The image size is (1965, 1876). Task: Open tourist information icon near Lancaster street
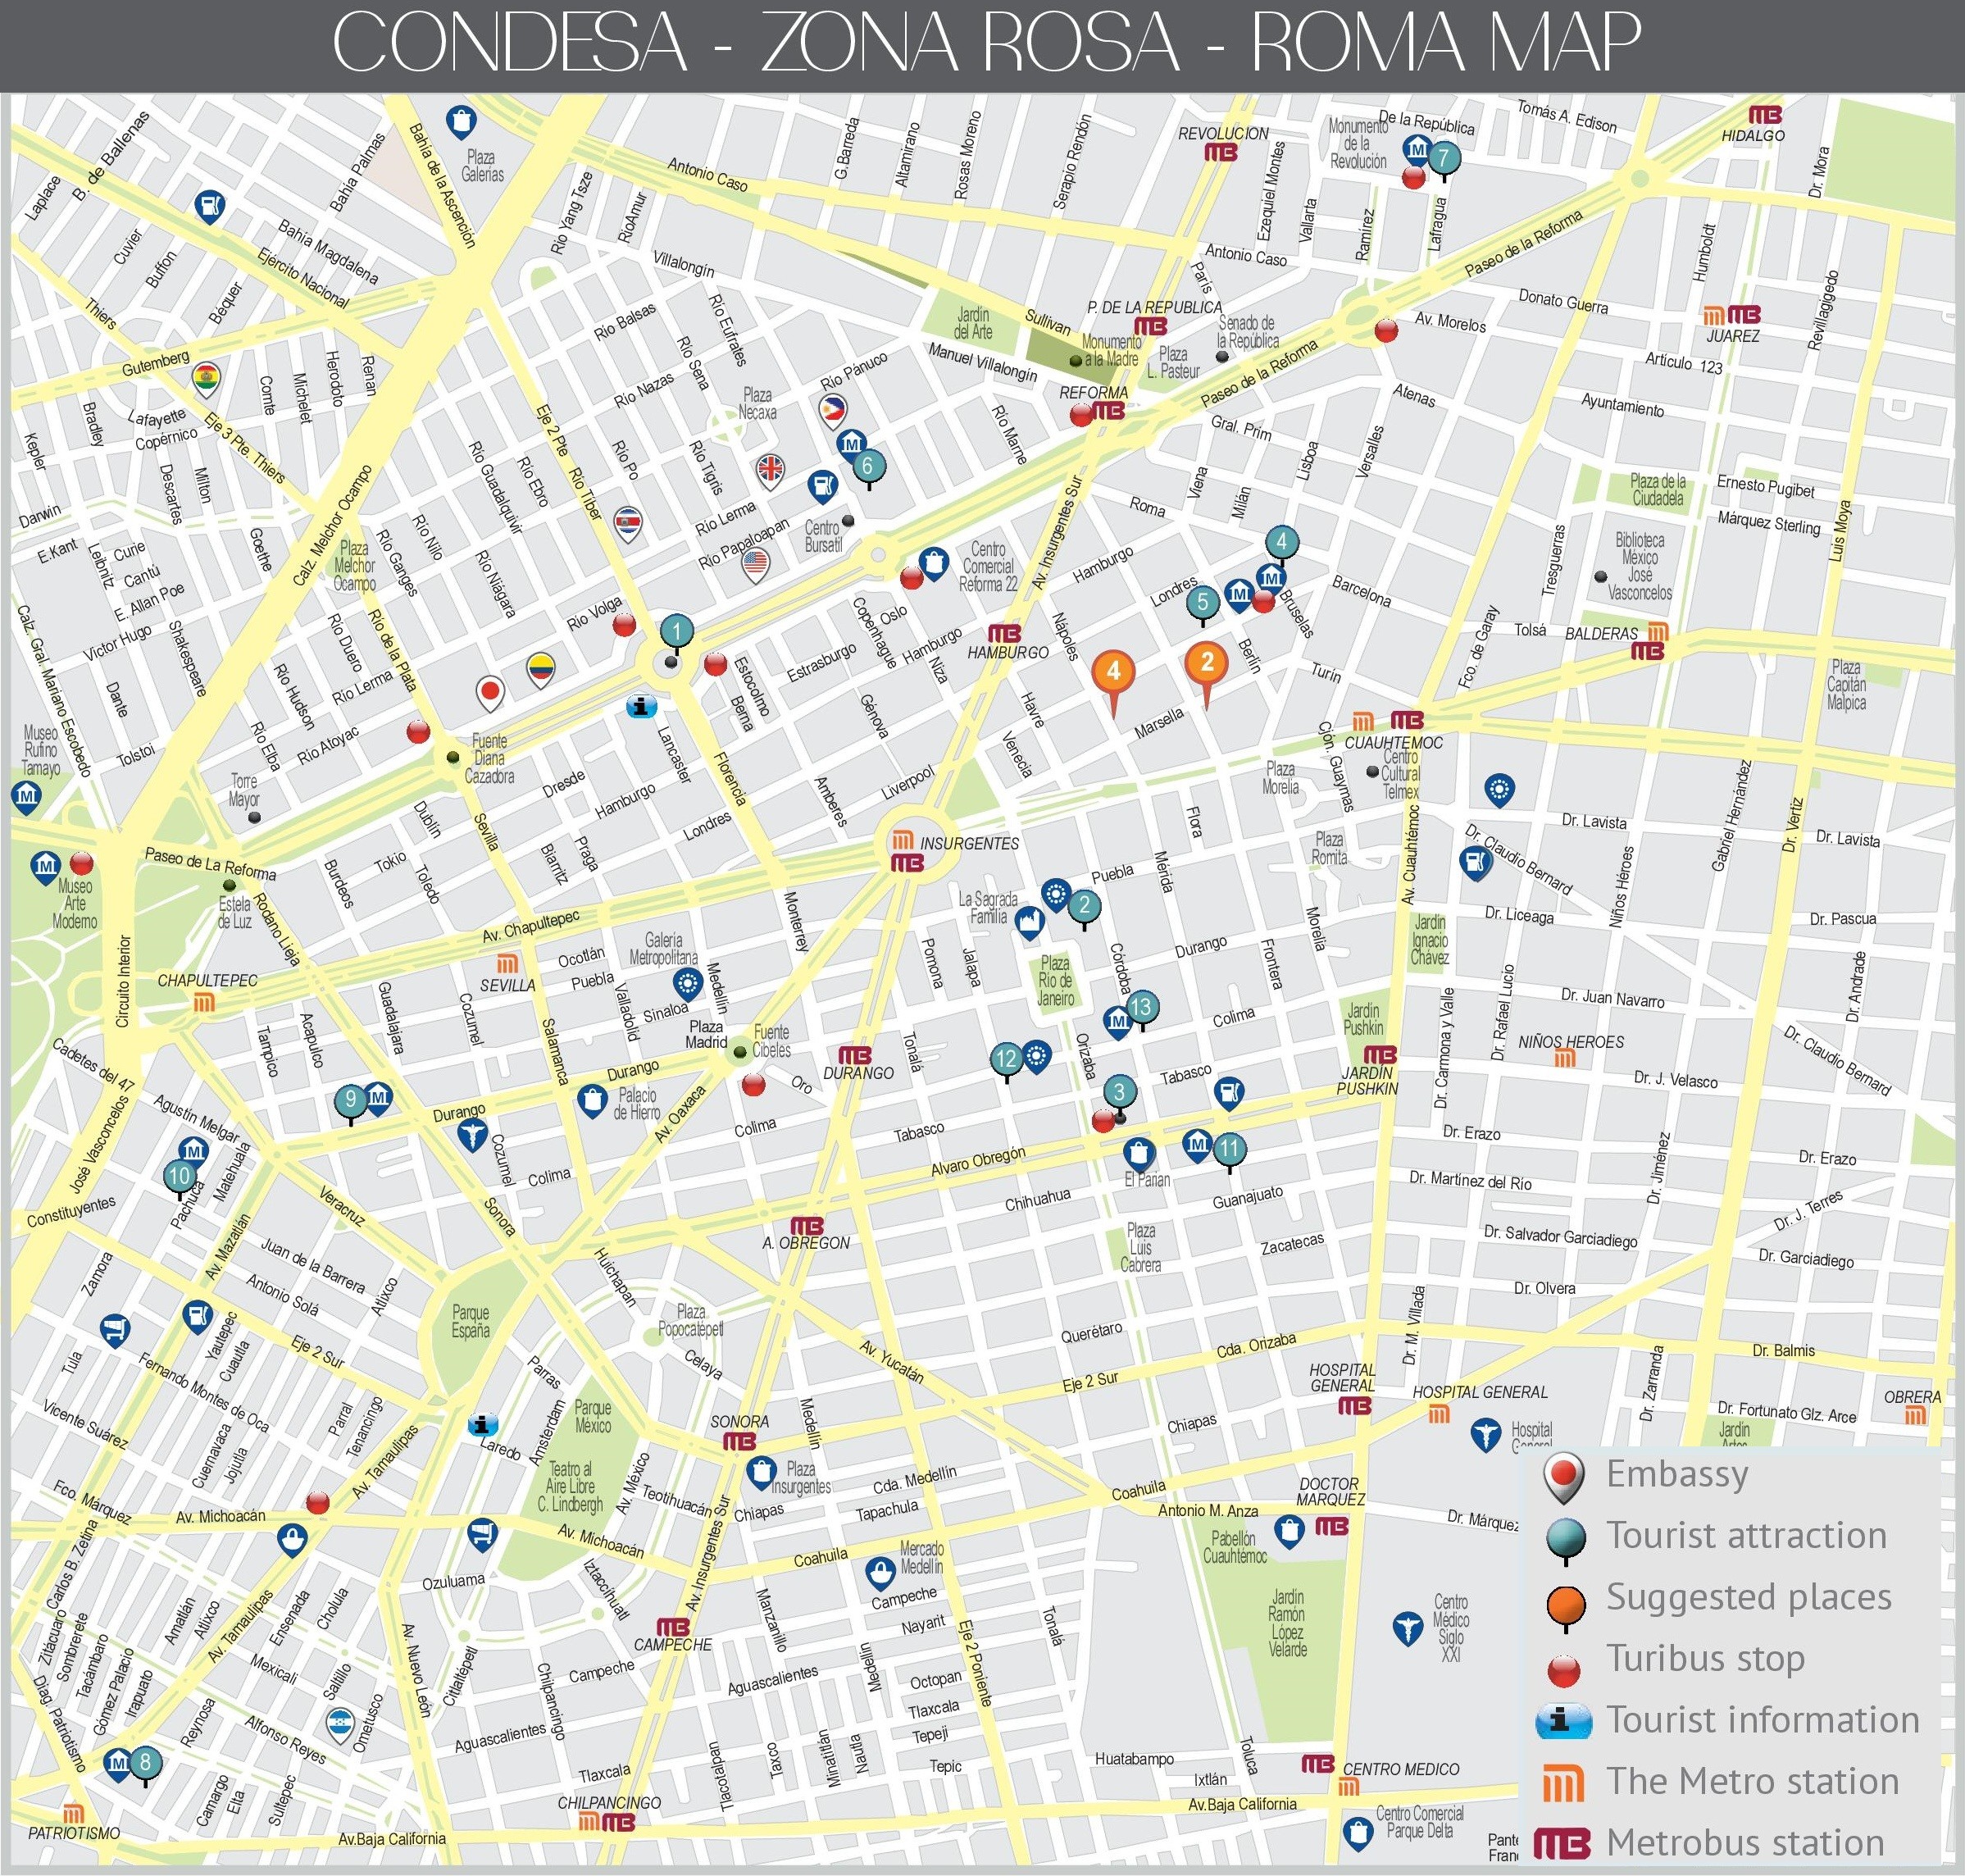641,707
